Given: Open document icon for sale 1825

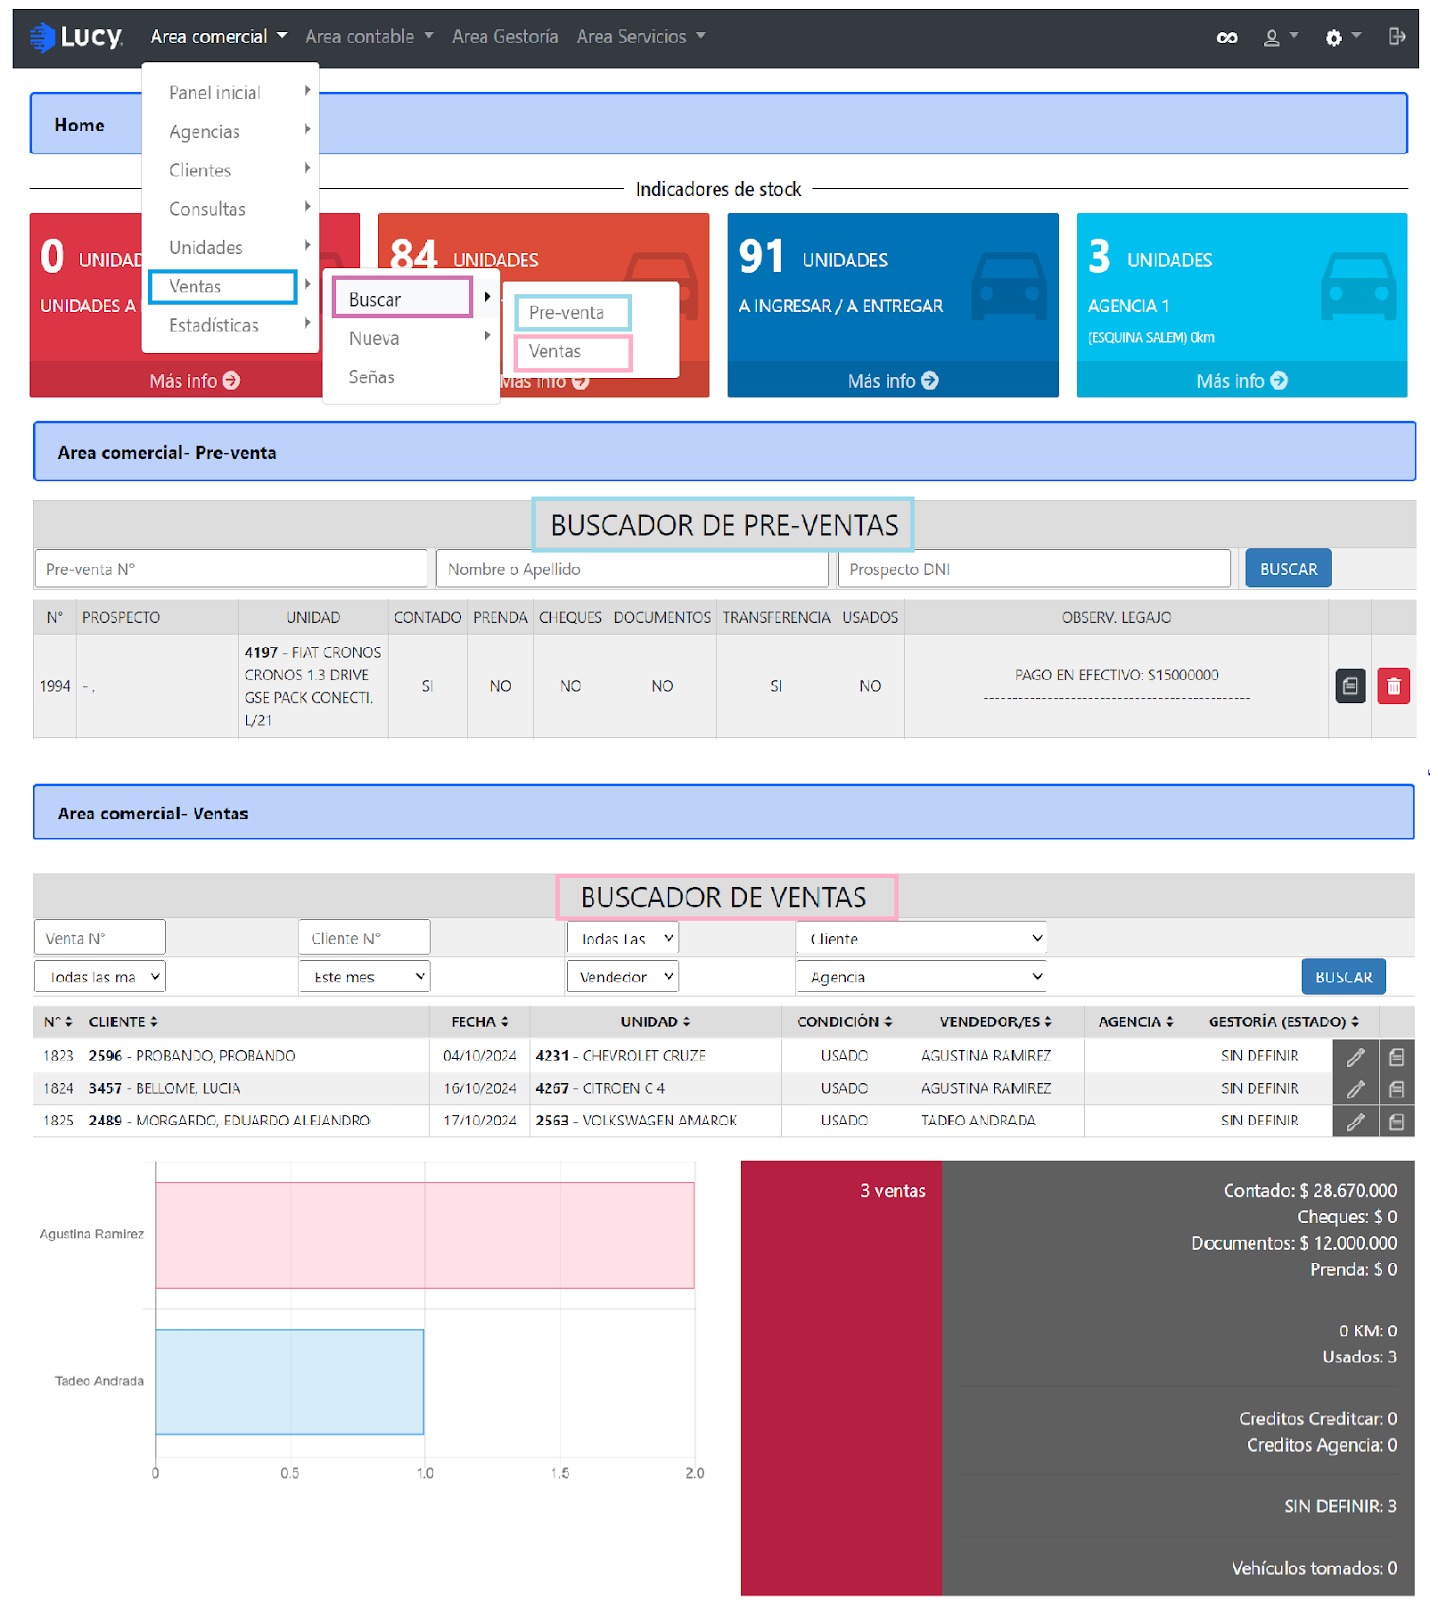Looking at the screenshot, I should (x=1396, y=1122).
